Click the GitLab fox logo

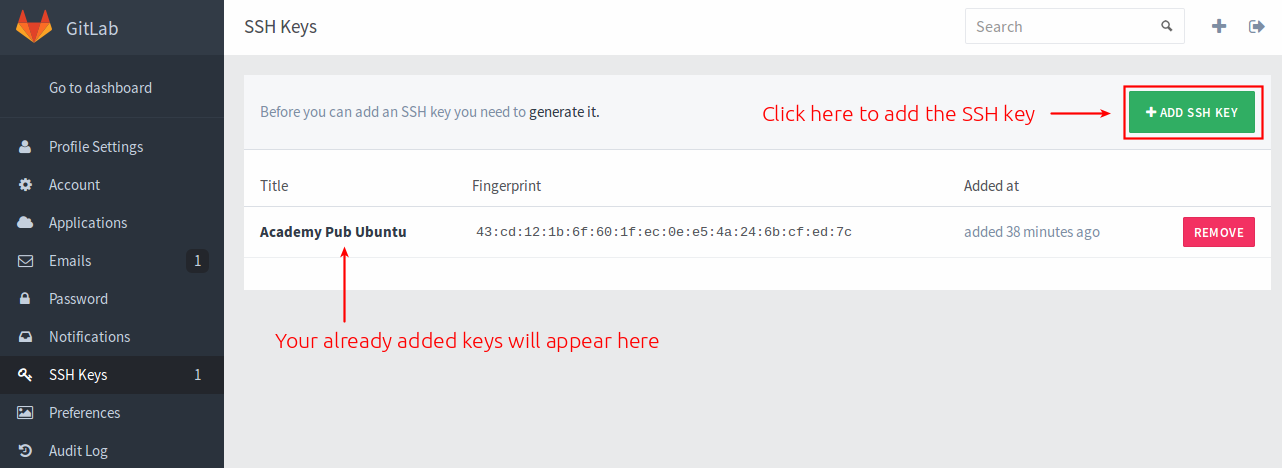click(x=34, y=27)
